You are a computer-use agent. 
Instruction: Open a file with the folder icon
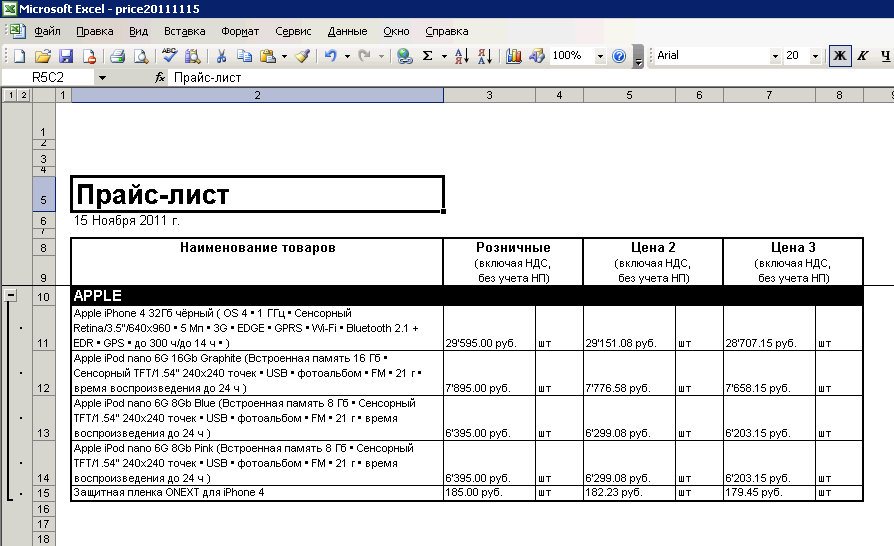coord(43,55)
